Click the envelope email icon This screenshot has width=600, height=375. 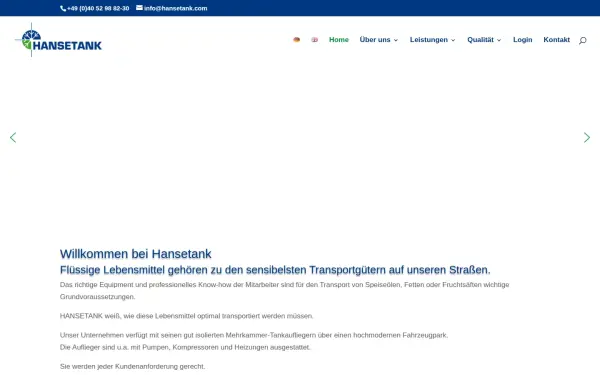(139, 8)
